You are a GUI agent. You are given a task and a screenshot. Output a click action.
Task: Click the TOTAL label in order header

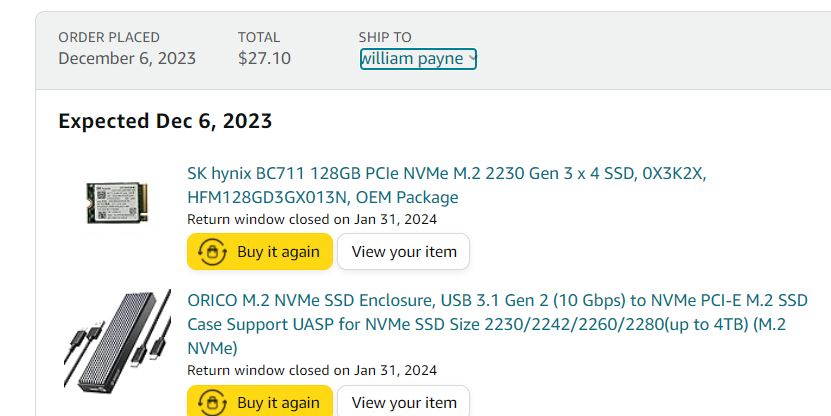click(x=259, y=37)
